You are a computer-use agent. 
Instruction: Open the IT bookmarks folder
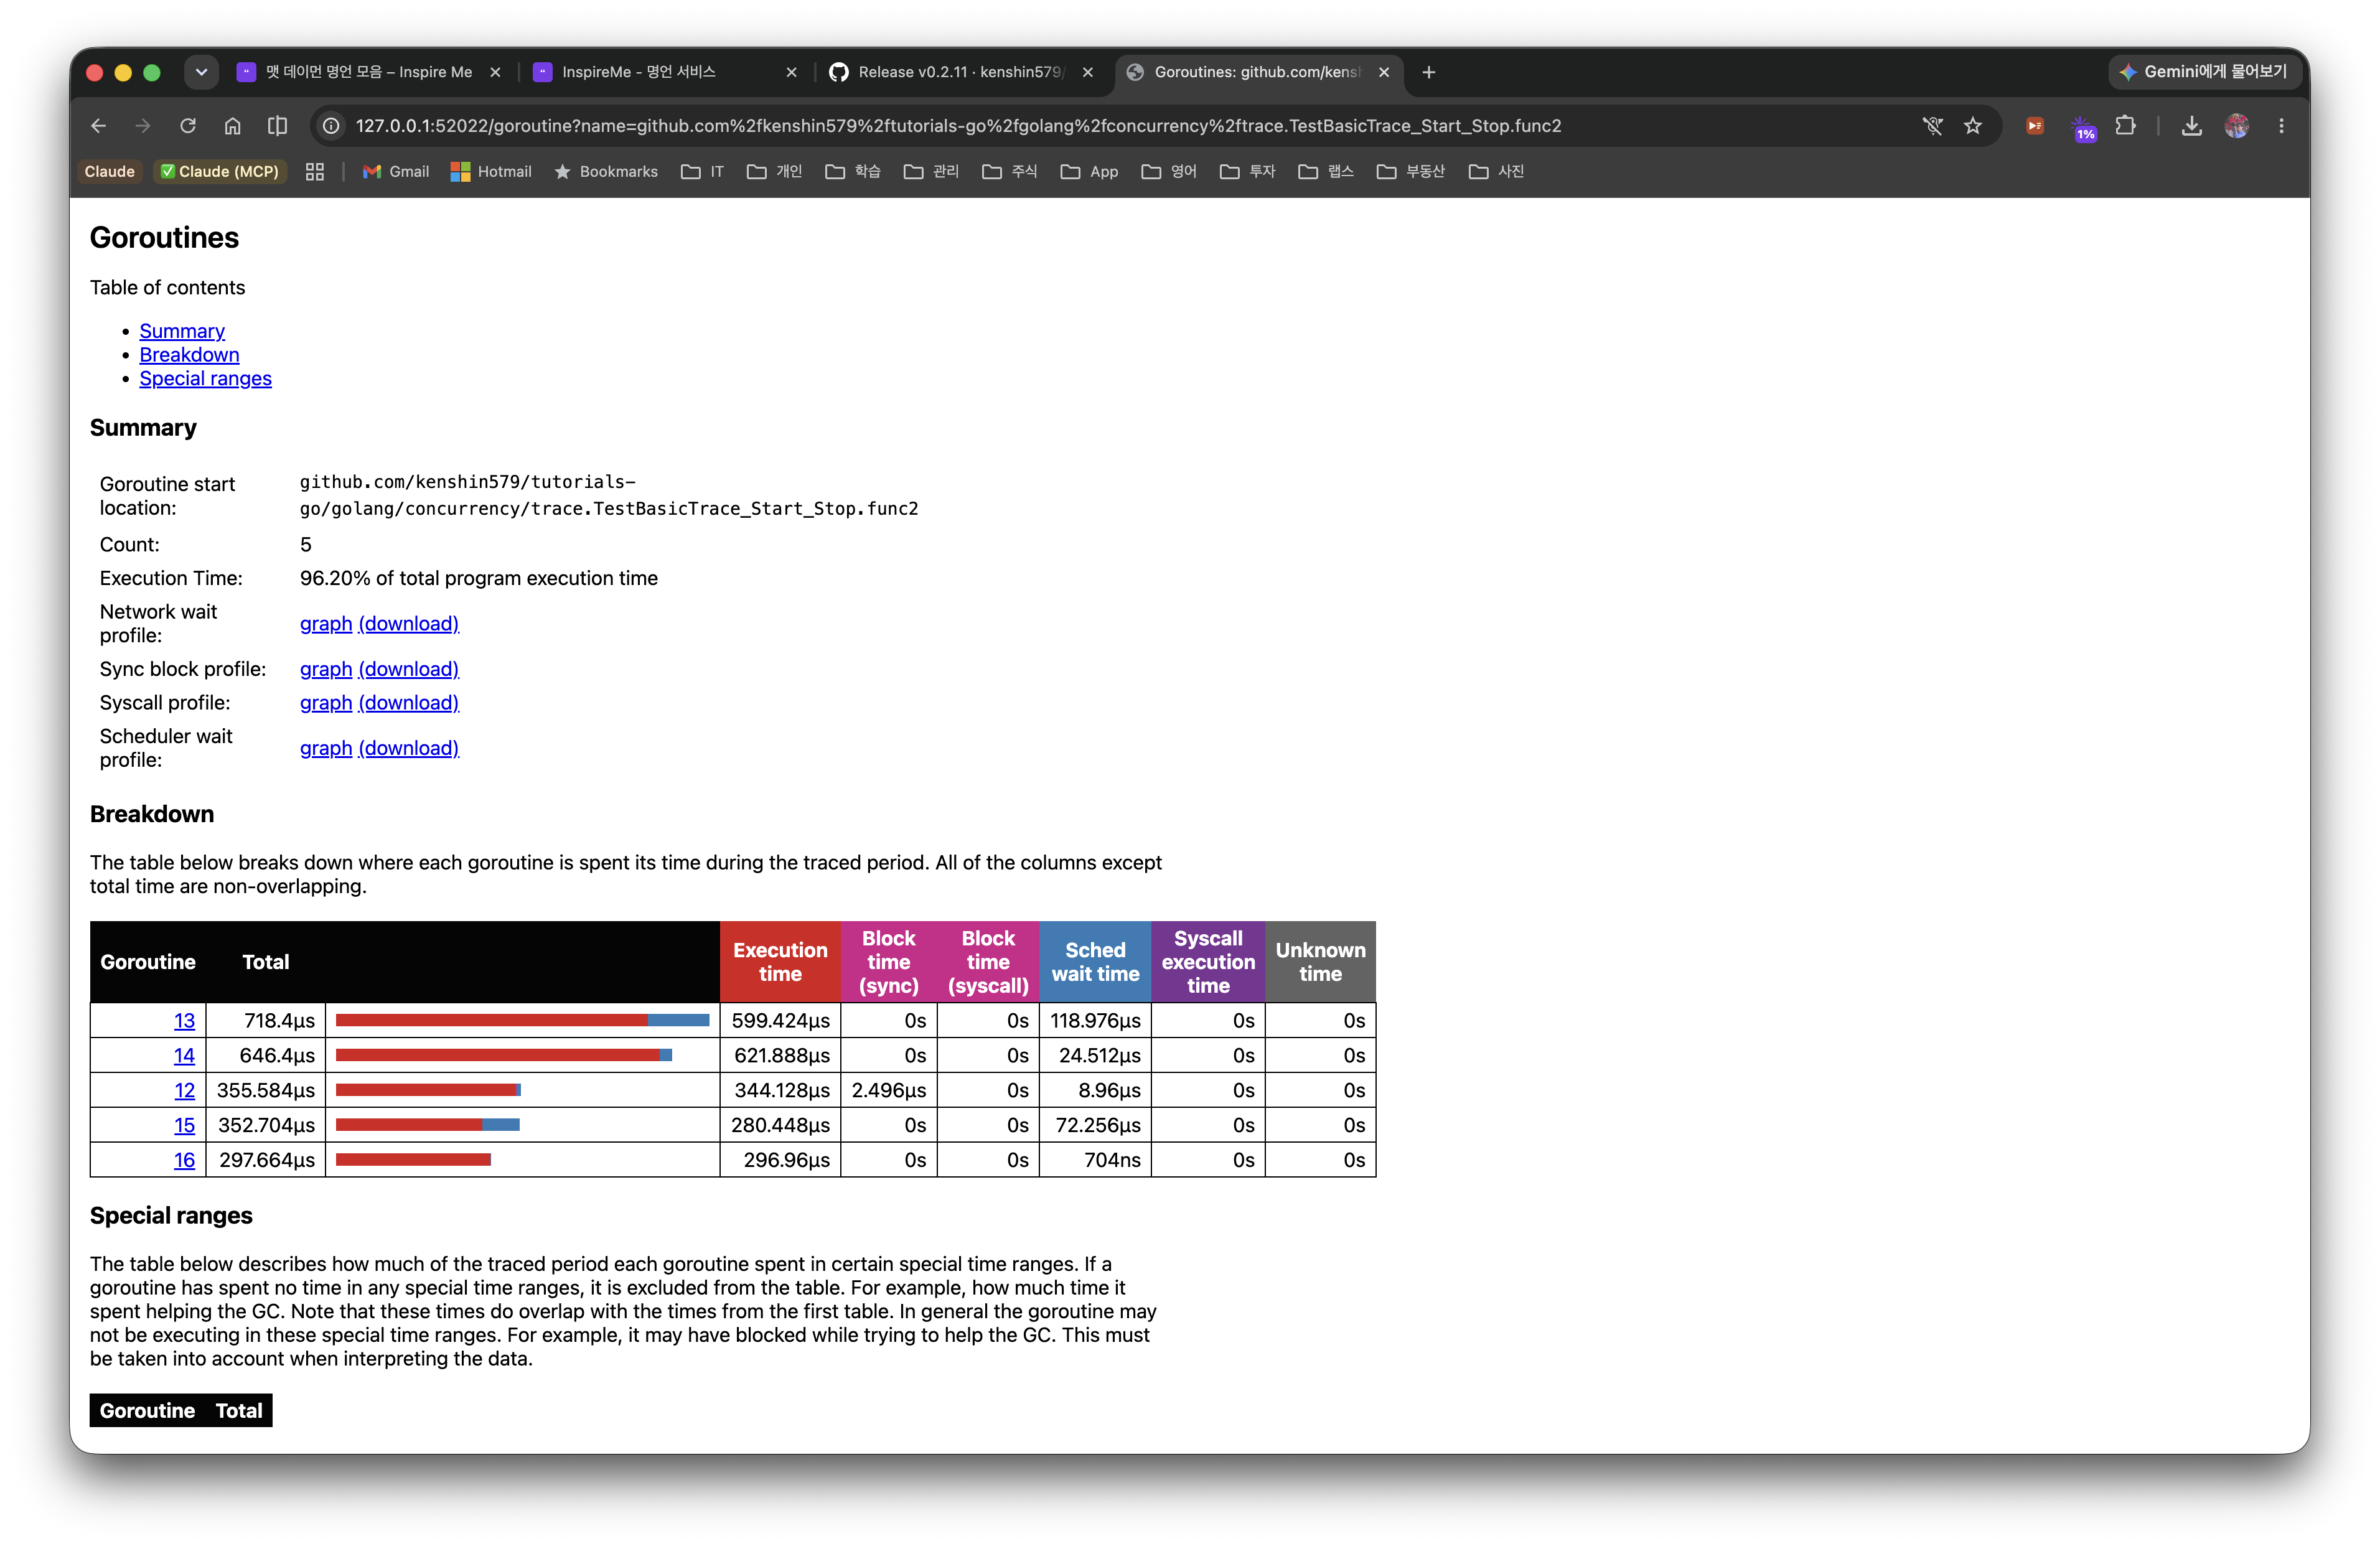[x=702, y=172]
